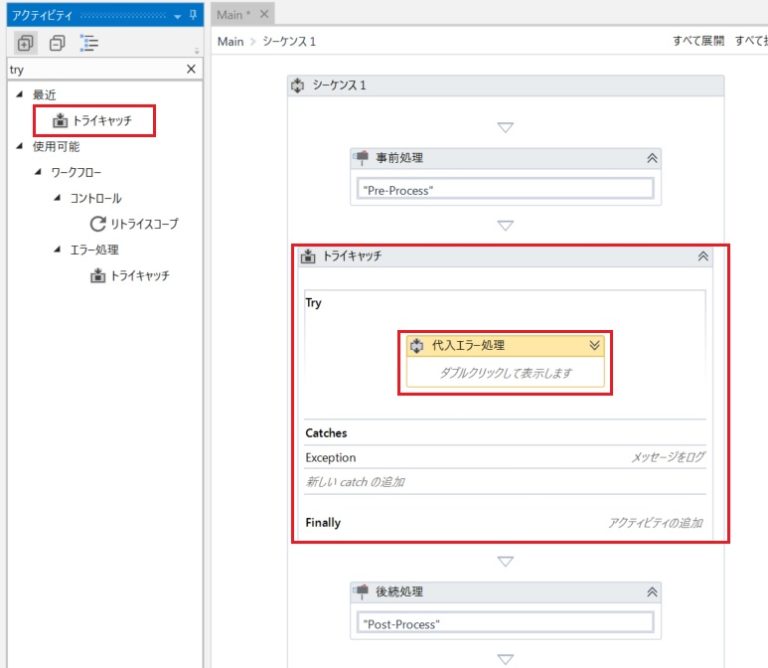Click the tree view list icon

click(x=89, y=43)
